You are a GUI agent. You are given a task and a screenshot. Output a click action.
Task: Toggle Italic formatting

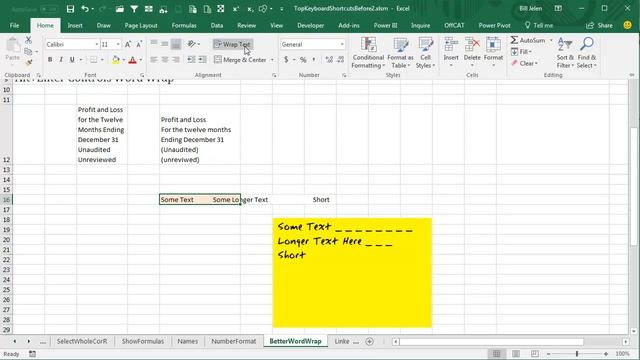[61, 60]
